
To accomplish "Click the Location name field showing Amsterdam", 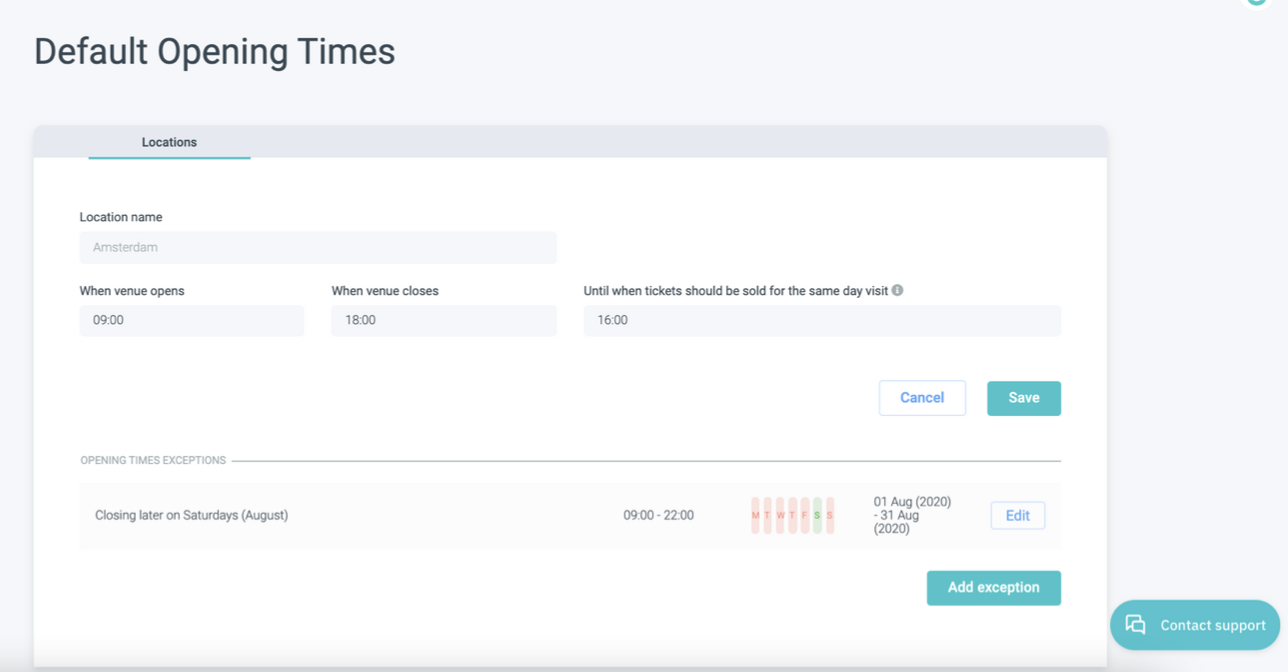I will (317, 248).
